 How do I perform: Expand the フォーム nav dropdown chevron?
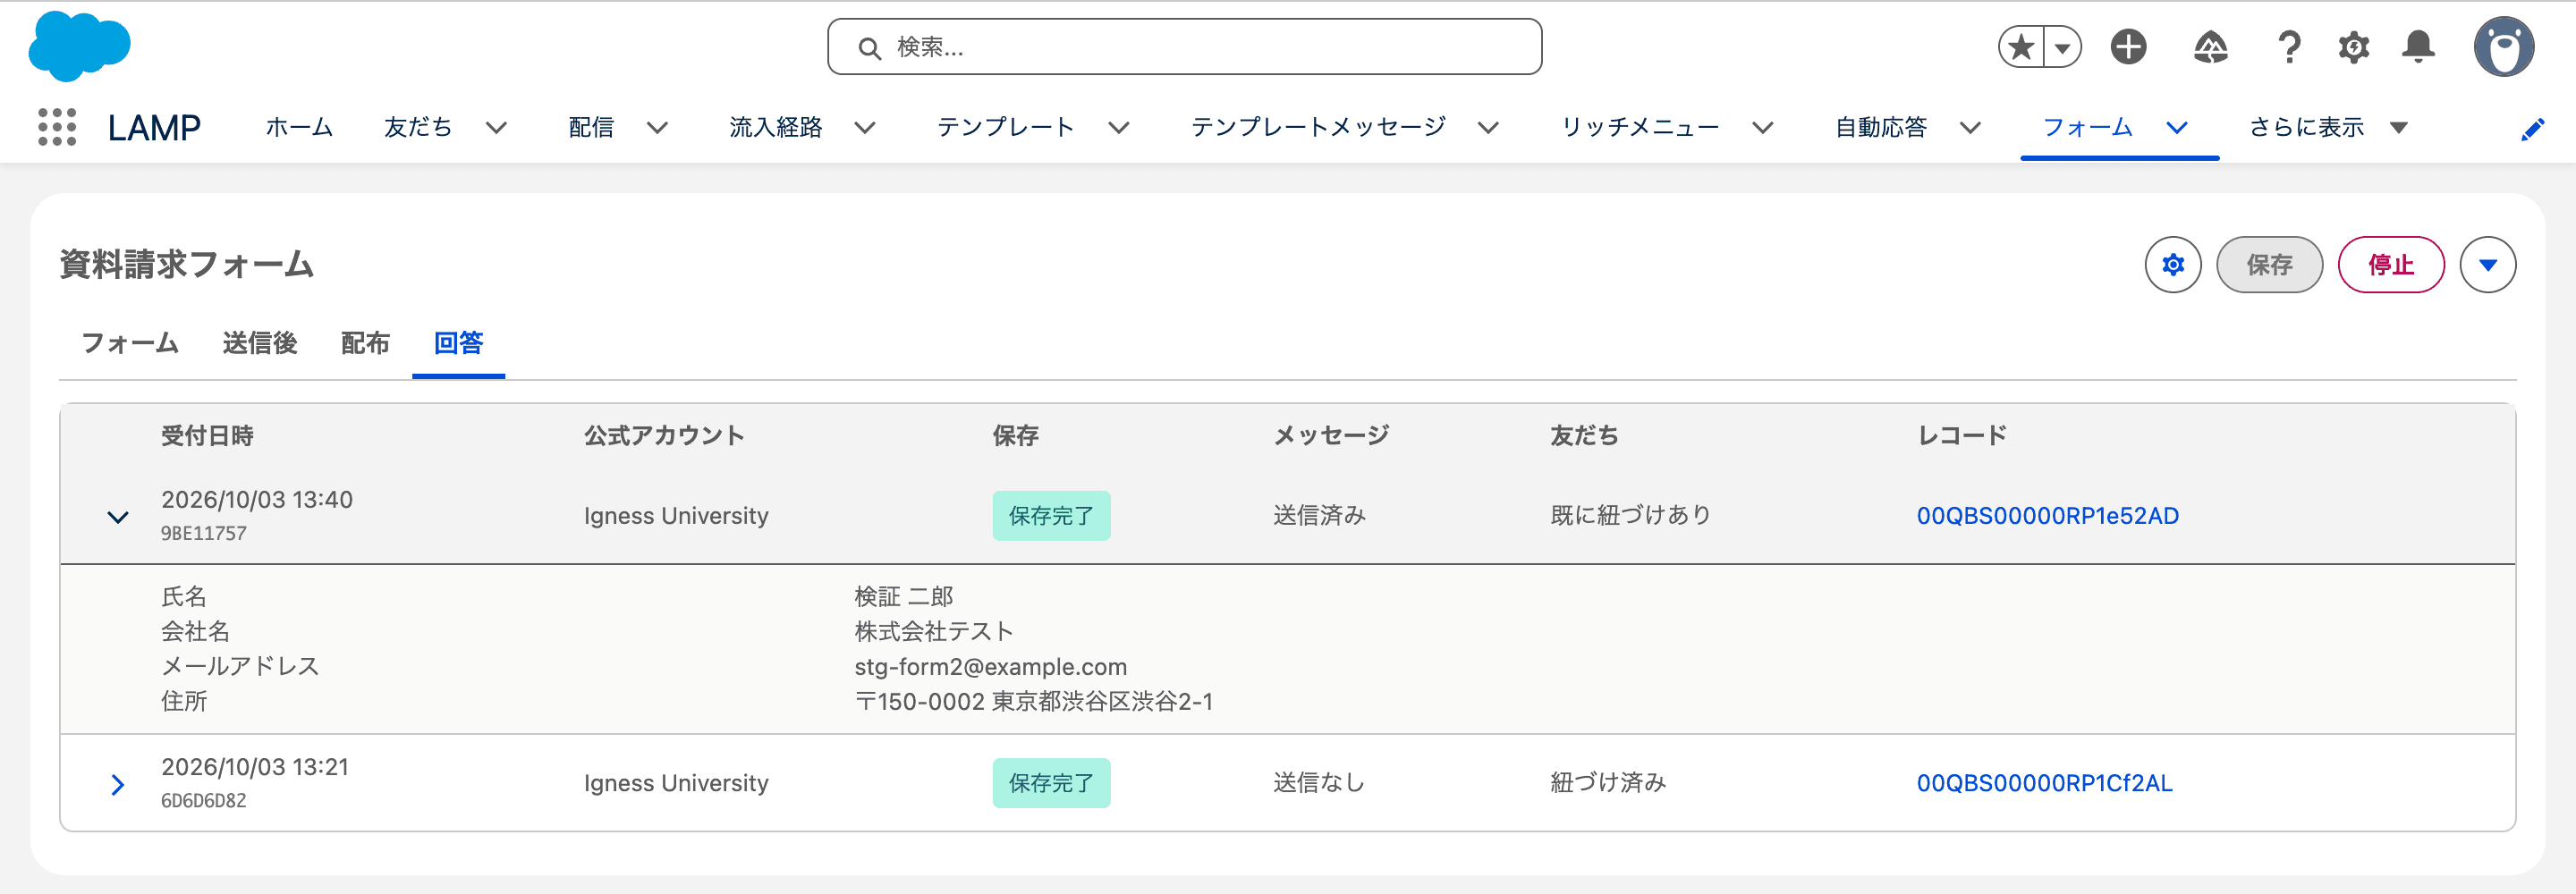coord(2177,128)
